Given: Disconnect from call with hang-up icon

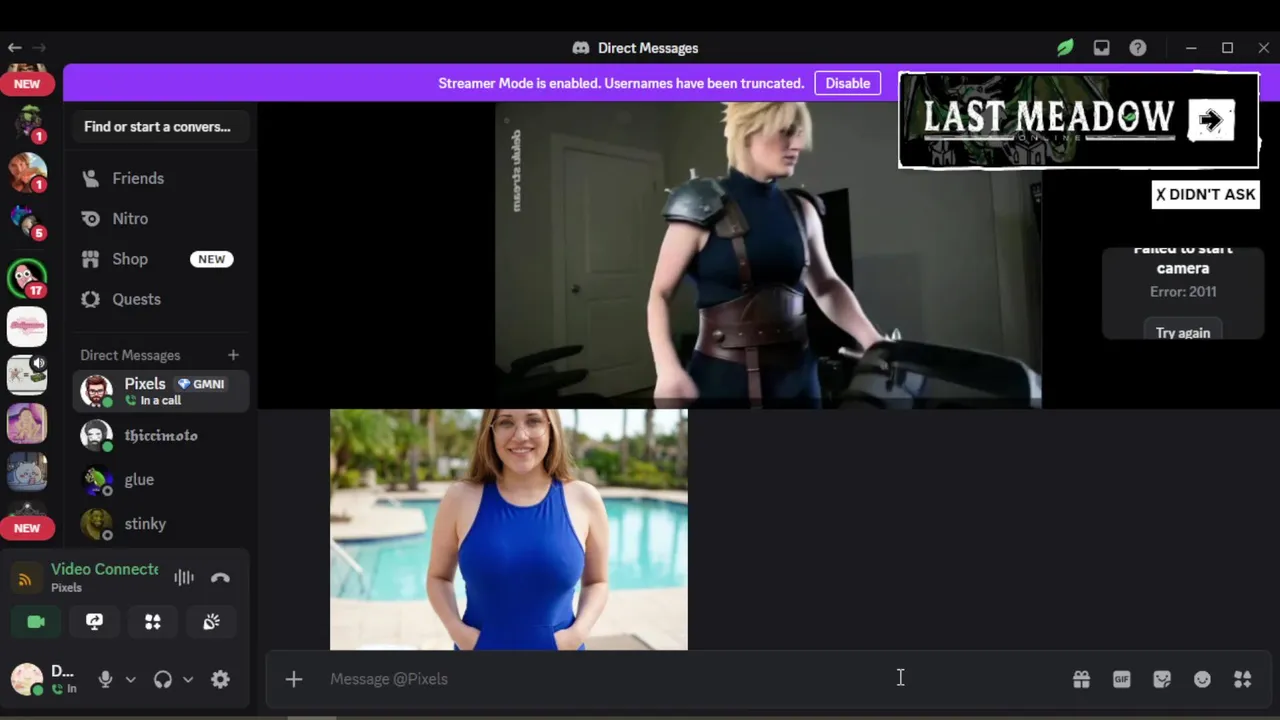Looking at the screenshot, I should pyautogui.click(x=220, y=577).
